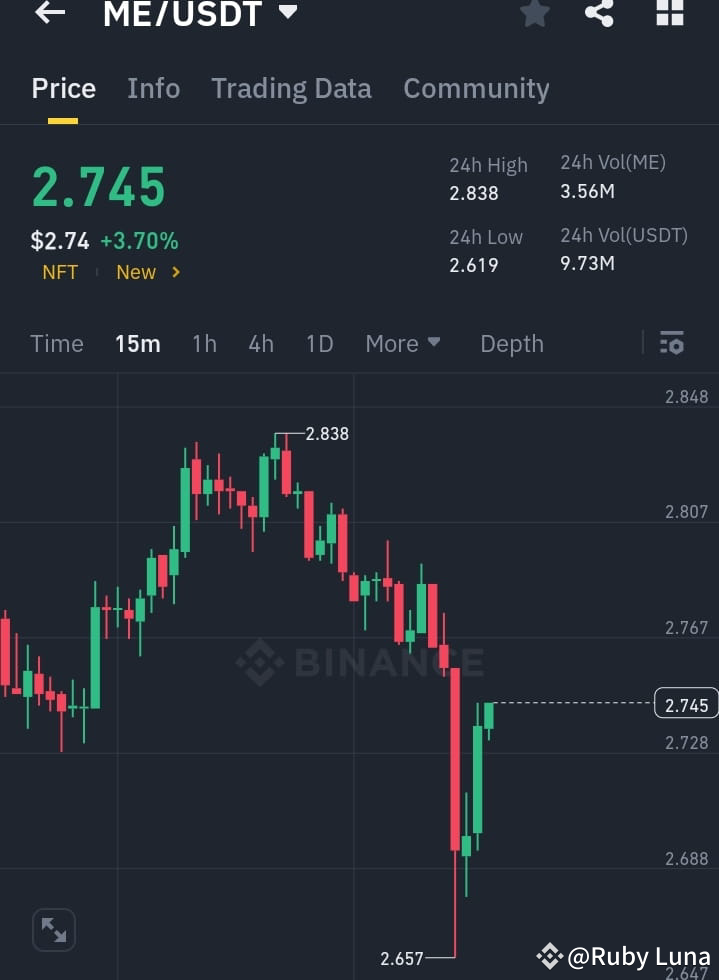Expand the chart to fullscreen
The image size is (719, 980).
click(53, 929)
